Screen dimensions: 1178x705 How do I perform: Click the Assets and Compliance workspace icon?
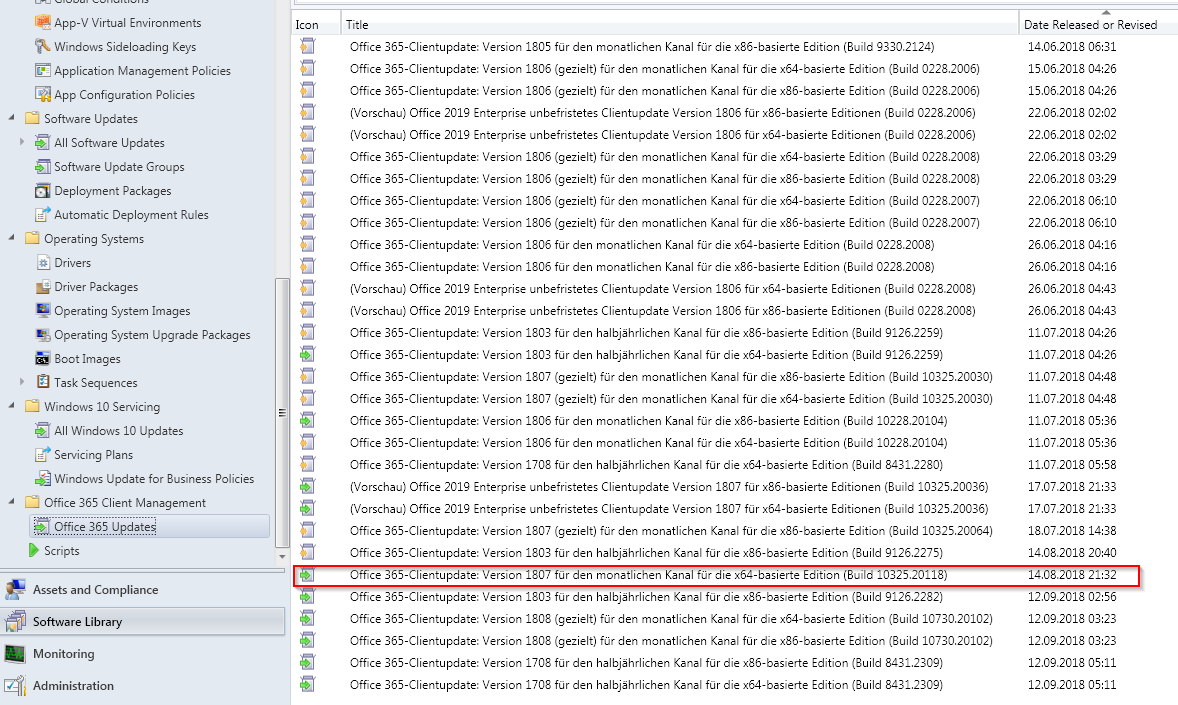15,590
